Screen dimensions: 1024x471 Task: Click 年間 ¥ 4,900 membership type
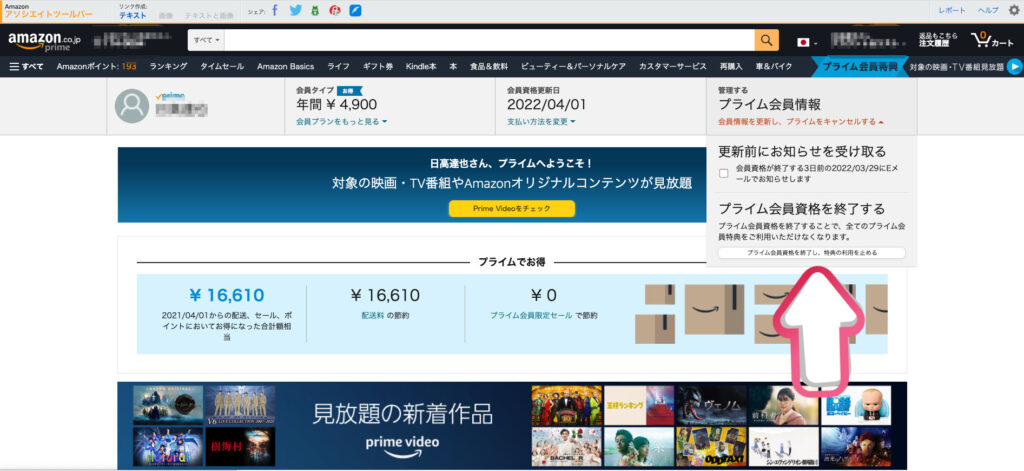coord(336,105)
